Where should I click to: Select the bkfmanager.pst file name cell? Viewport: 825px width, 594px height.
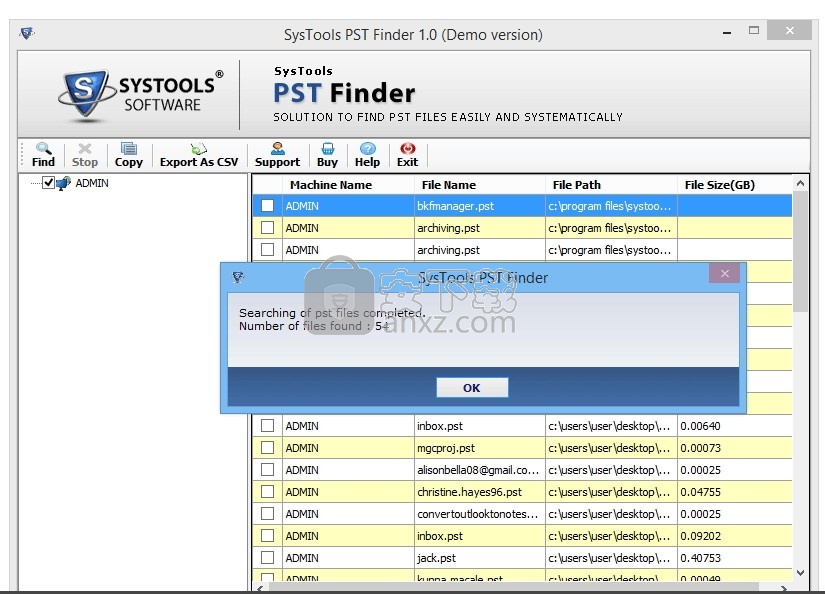(x=480, y=206)
